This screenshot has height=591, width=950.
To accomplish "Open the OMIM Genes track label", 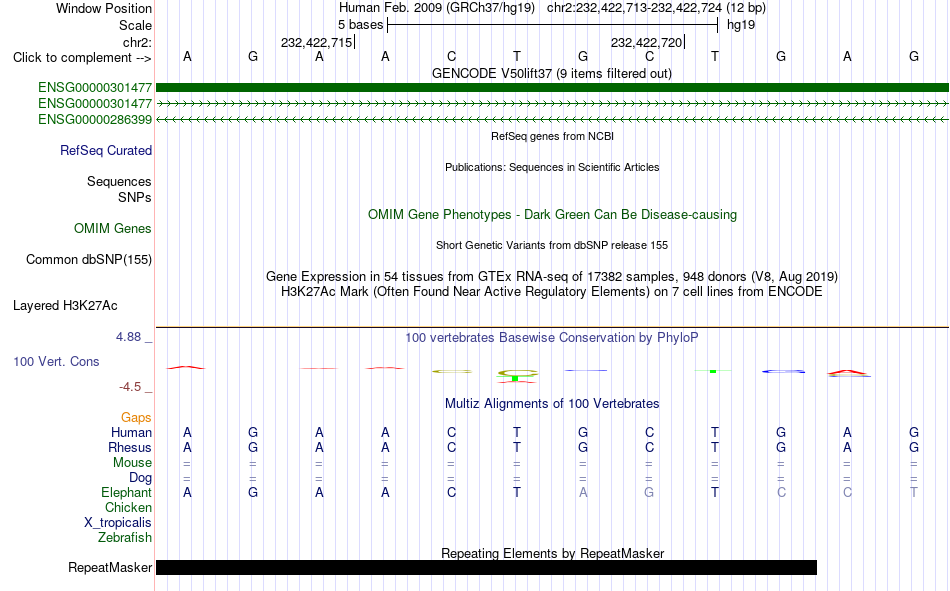I will click(113, 229).
